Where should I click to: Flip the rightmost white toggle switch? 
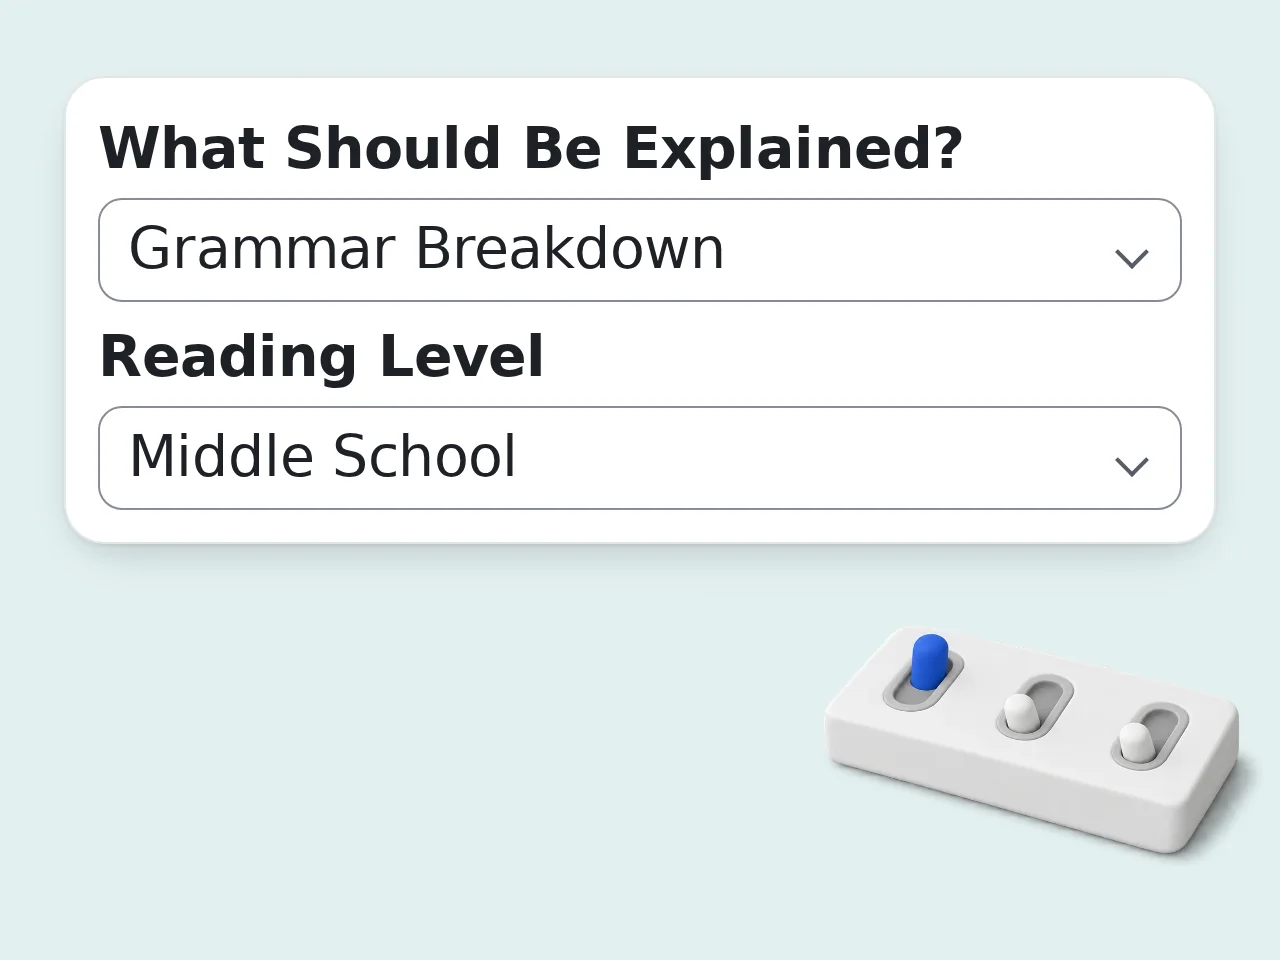coord(1135,741)
